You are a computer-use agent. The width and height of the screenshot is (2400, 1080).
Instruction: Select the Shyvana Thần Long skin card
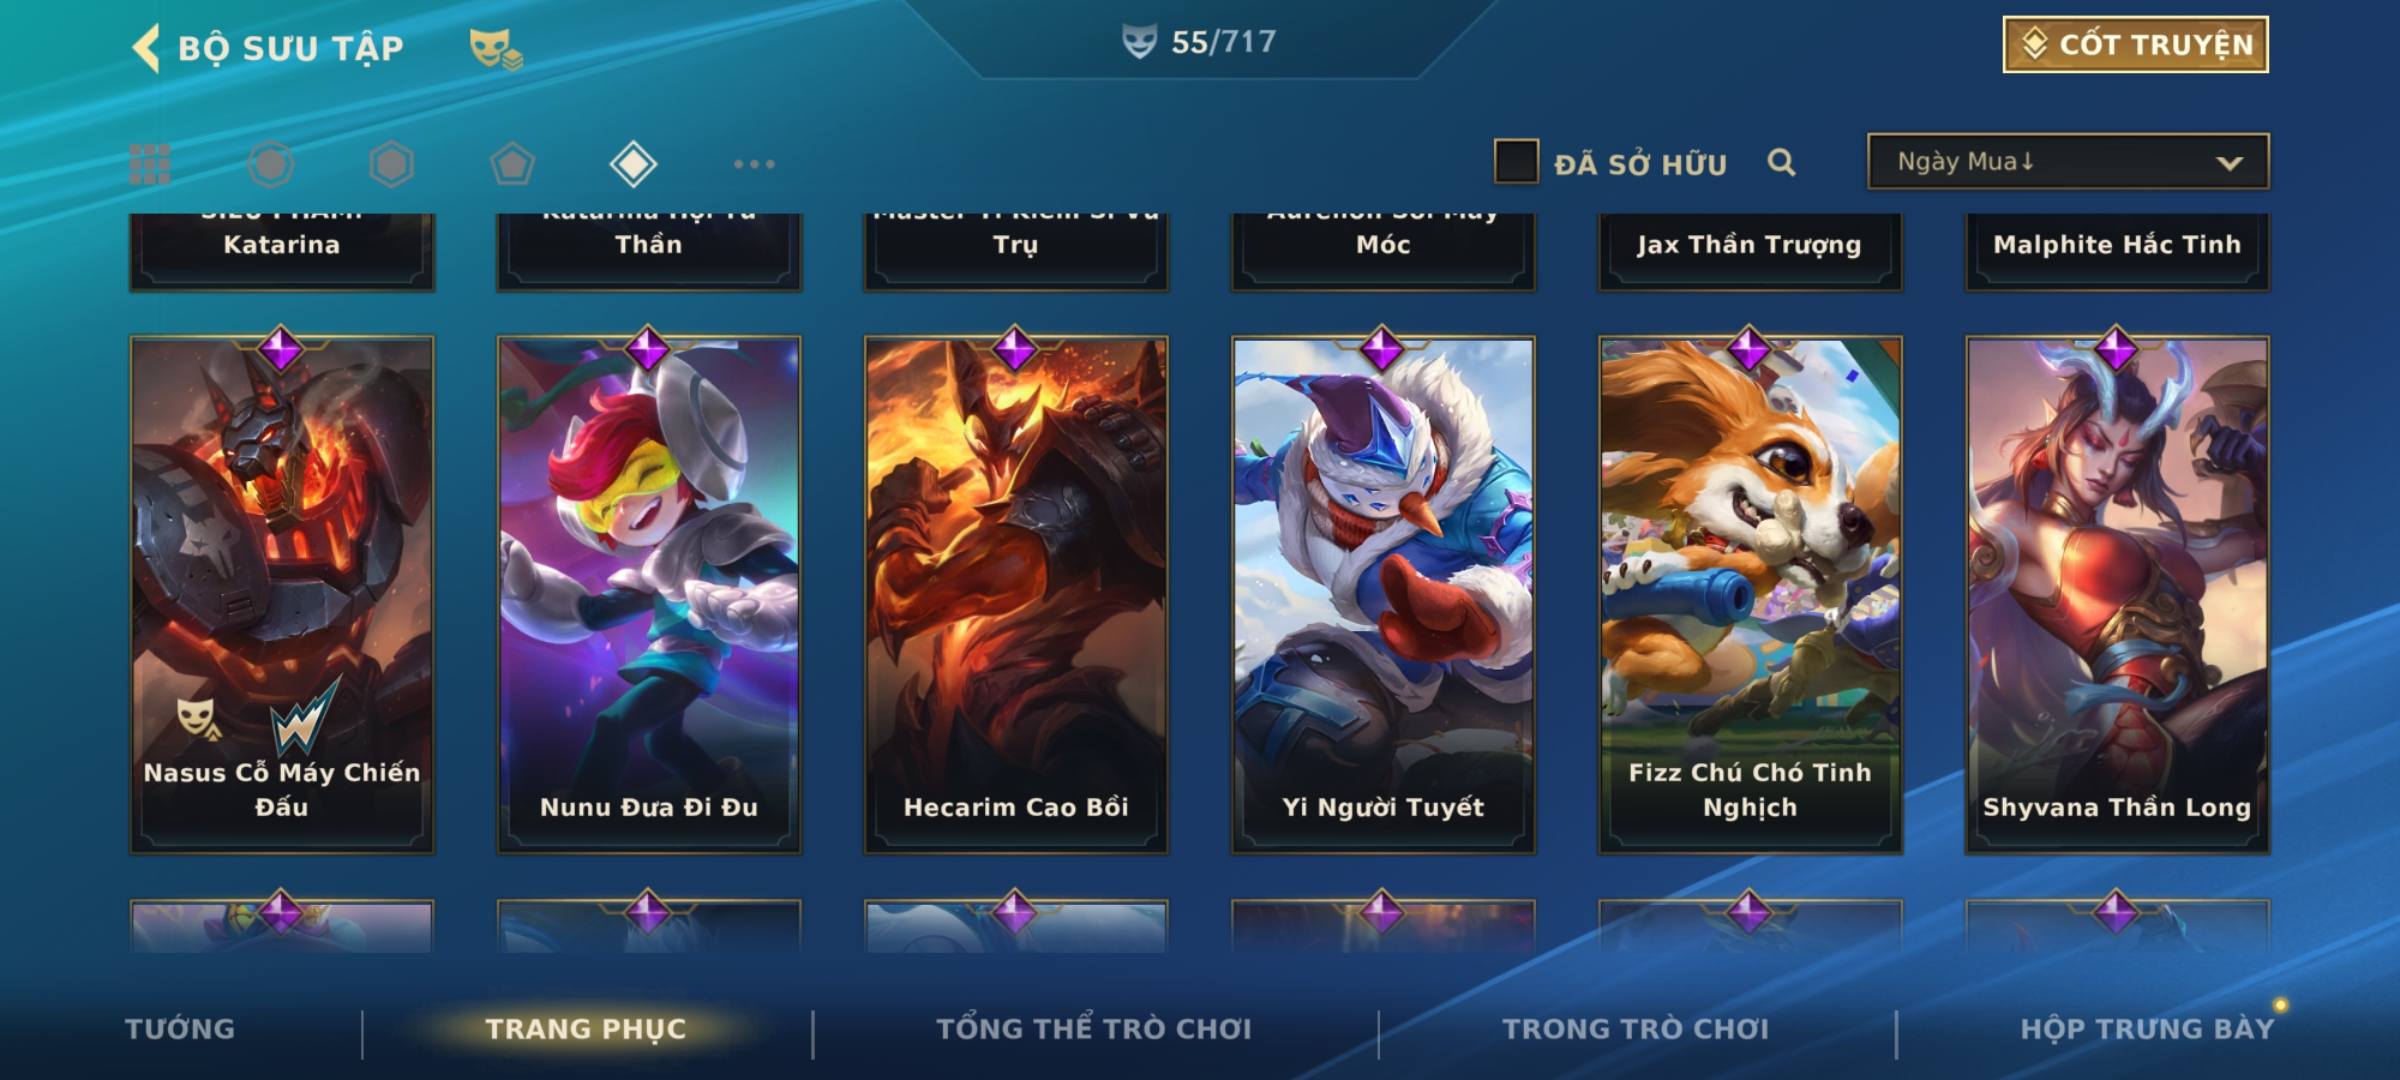coord(2117,594)
